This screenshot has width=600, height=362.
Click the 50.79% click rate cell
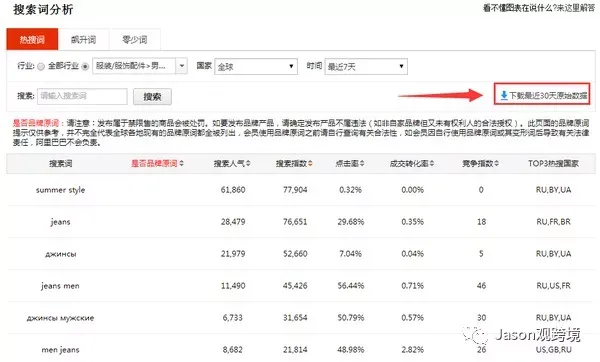tap(351, 318)
